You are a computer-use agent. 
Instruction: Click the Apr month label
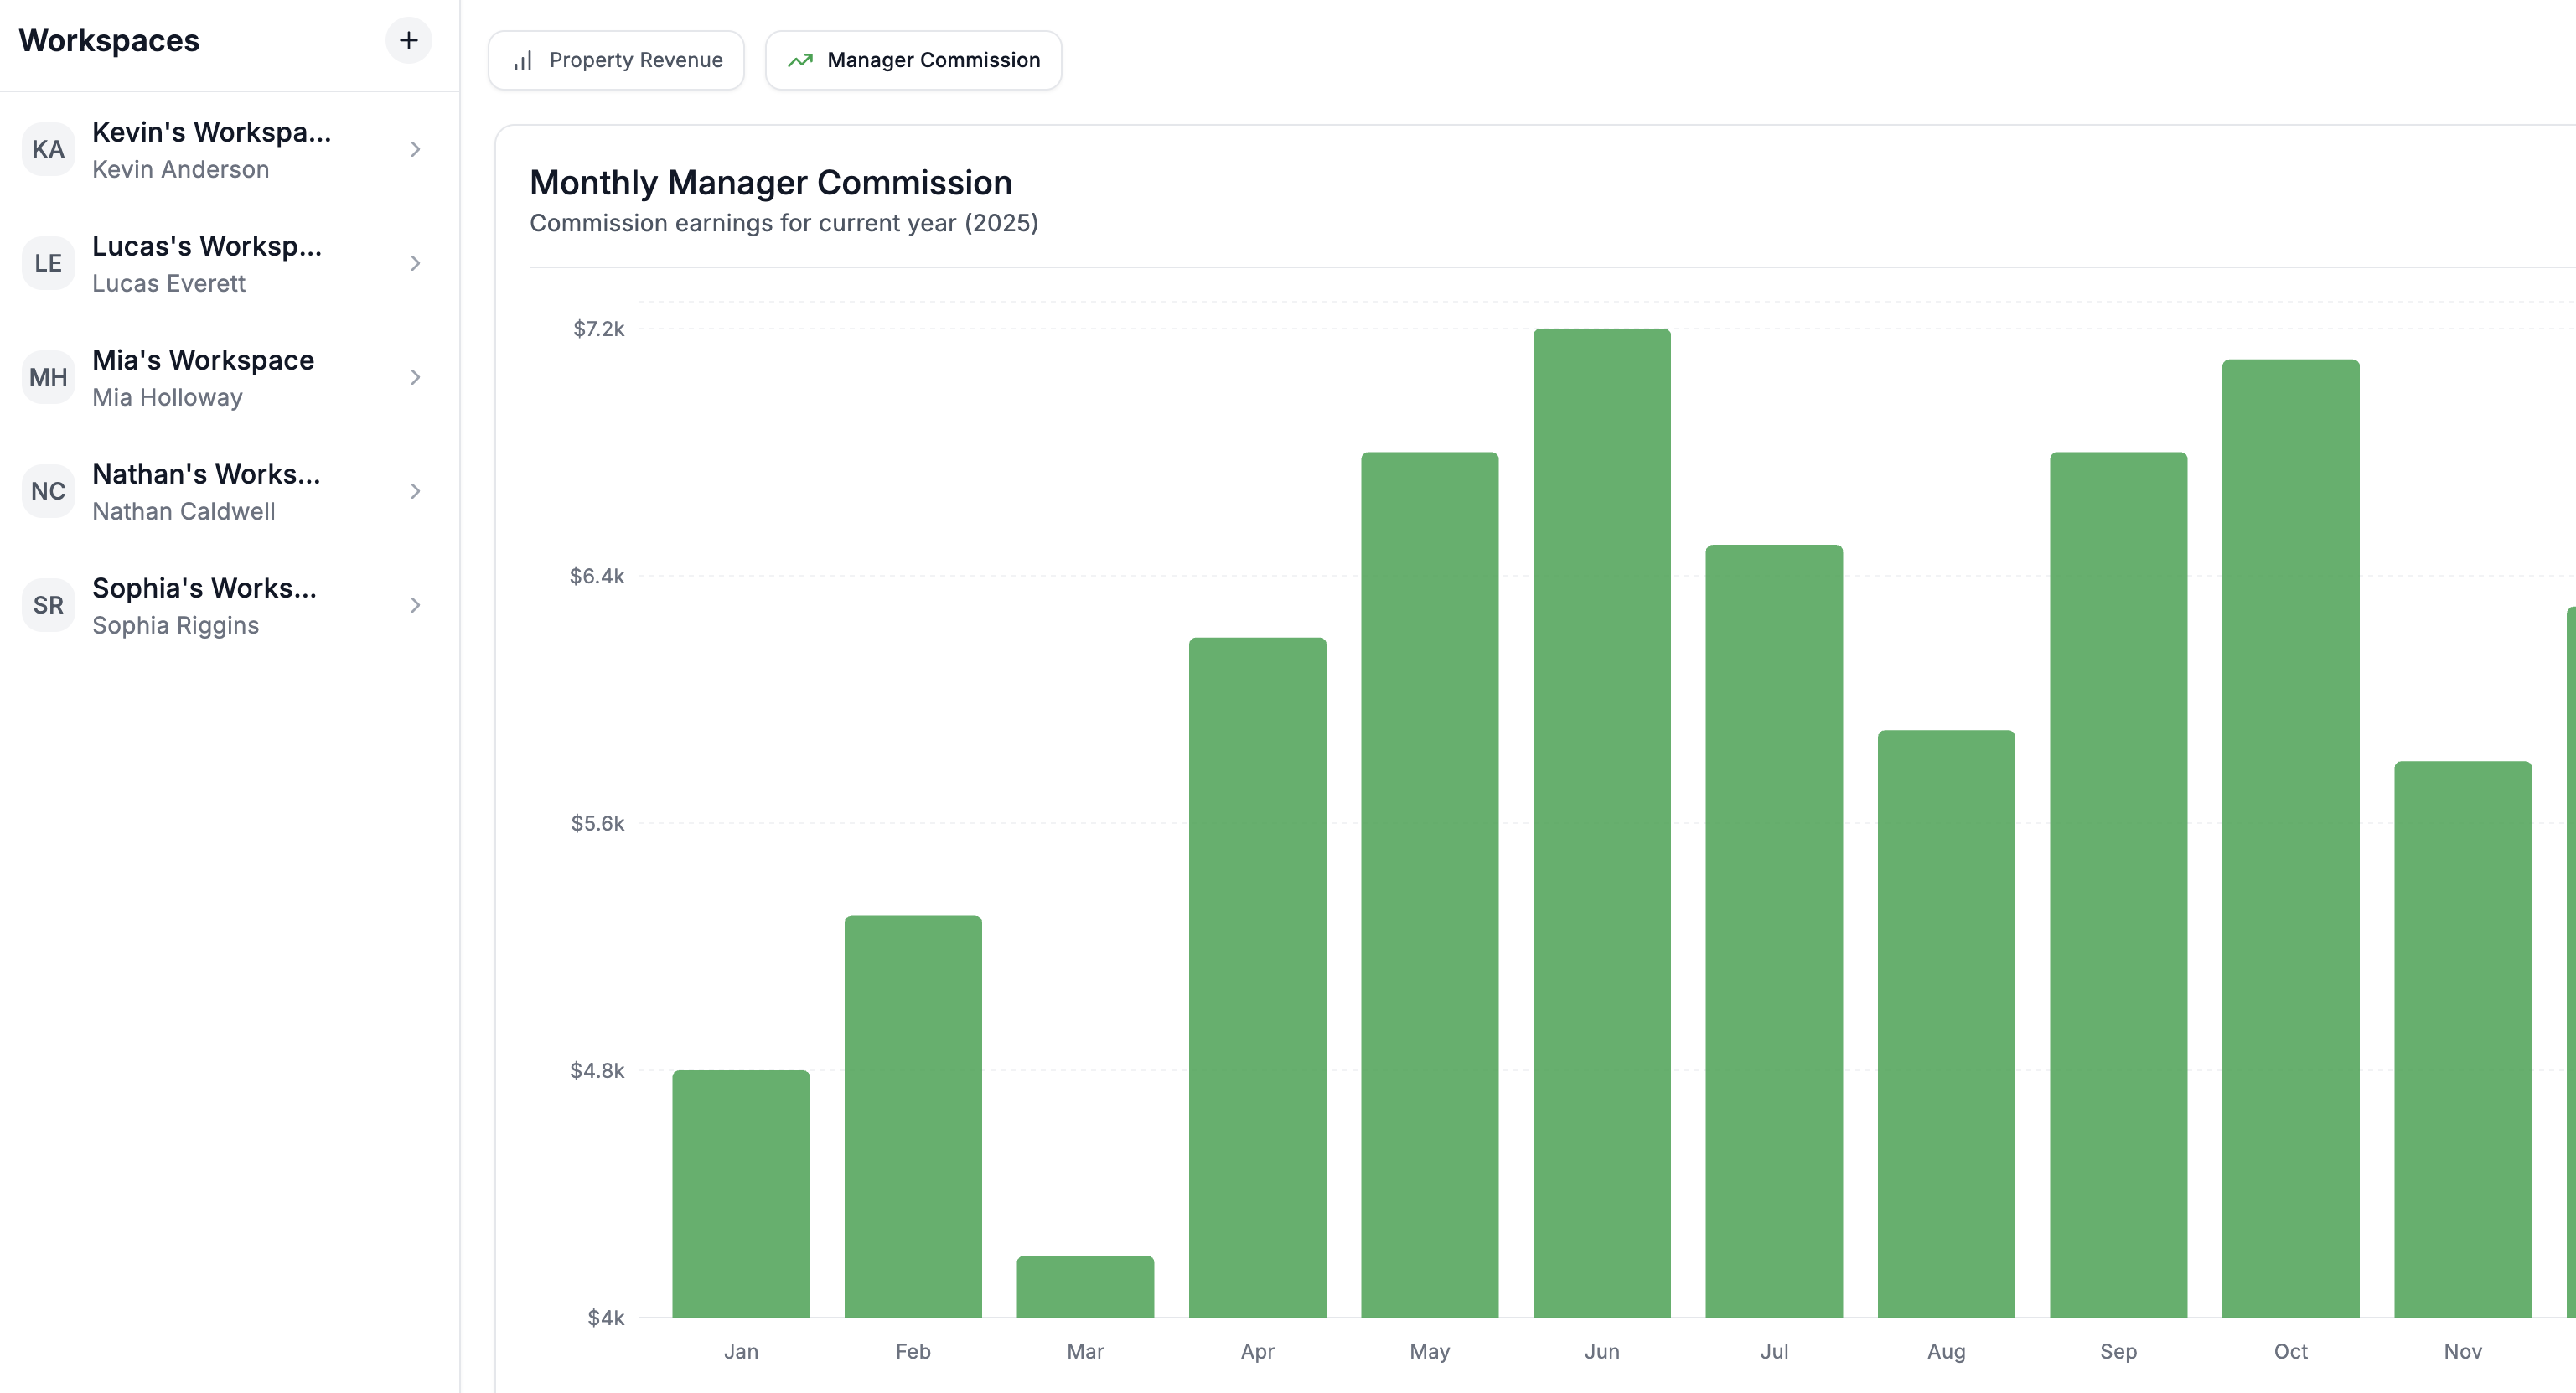pyautogui.click(x=1258, y=1352)
